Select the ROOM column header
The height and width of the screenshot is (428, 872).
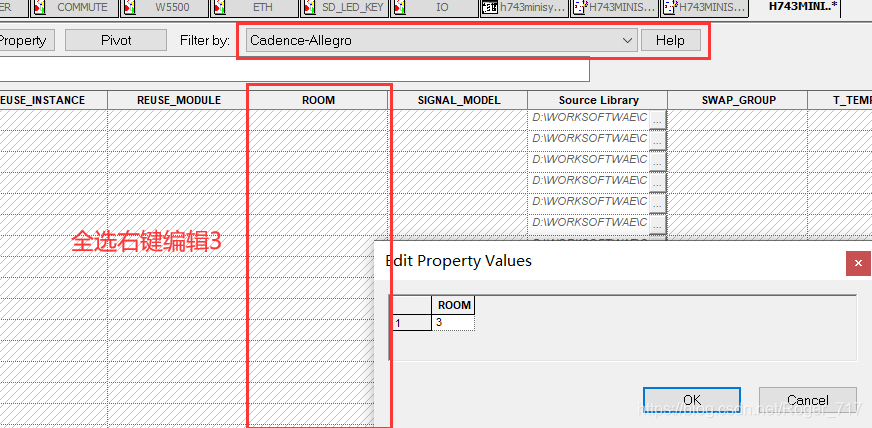point(318,100)
